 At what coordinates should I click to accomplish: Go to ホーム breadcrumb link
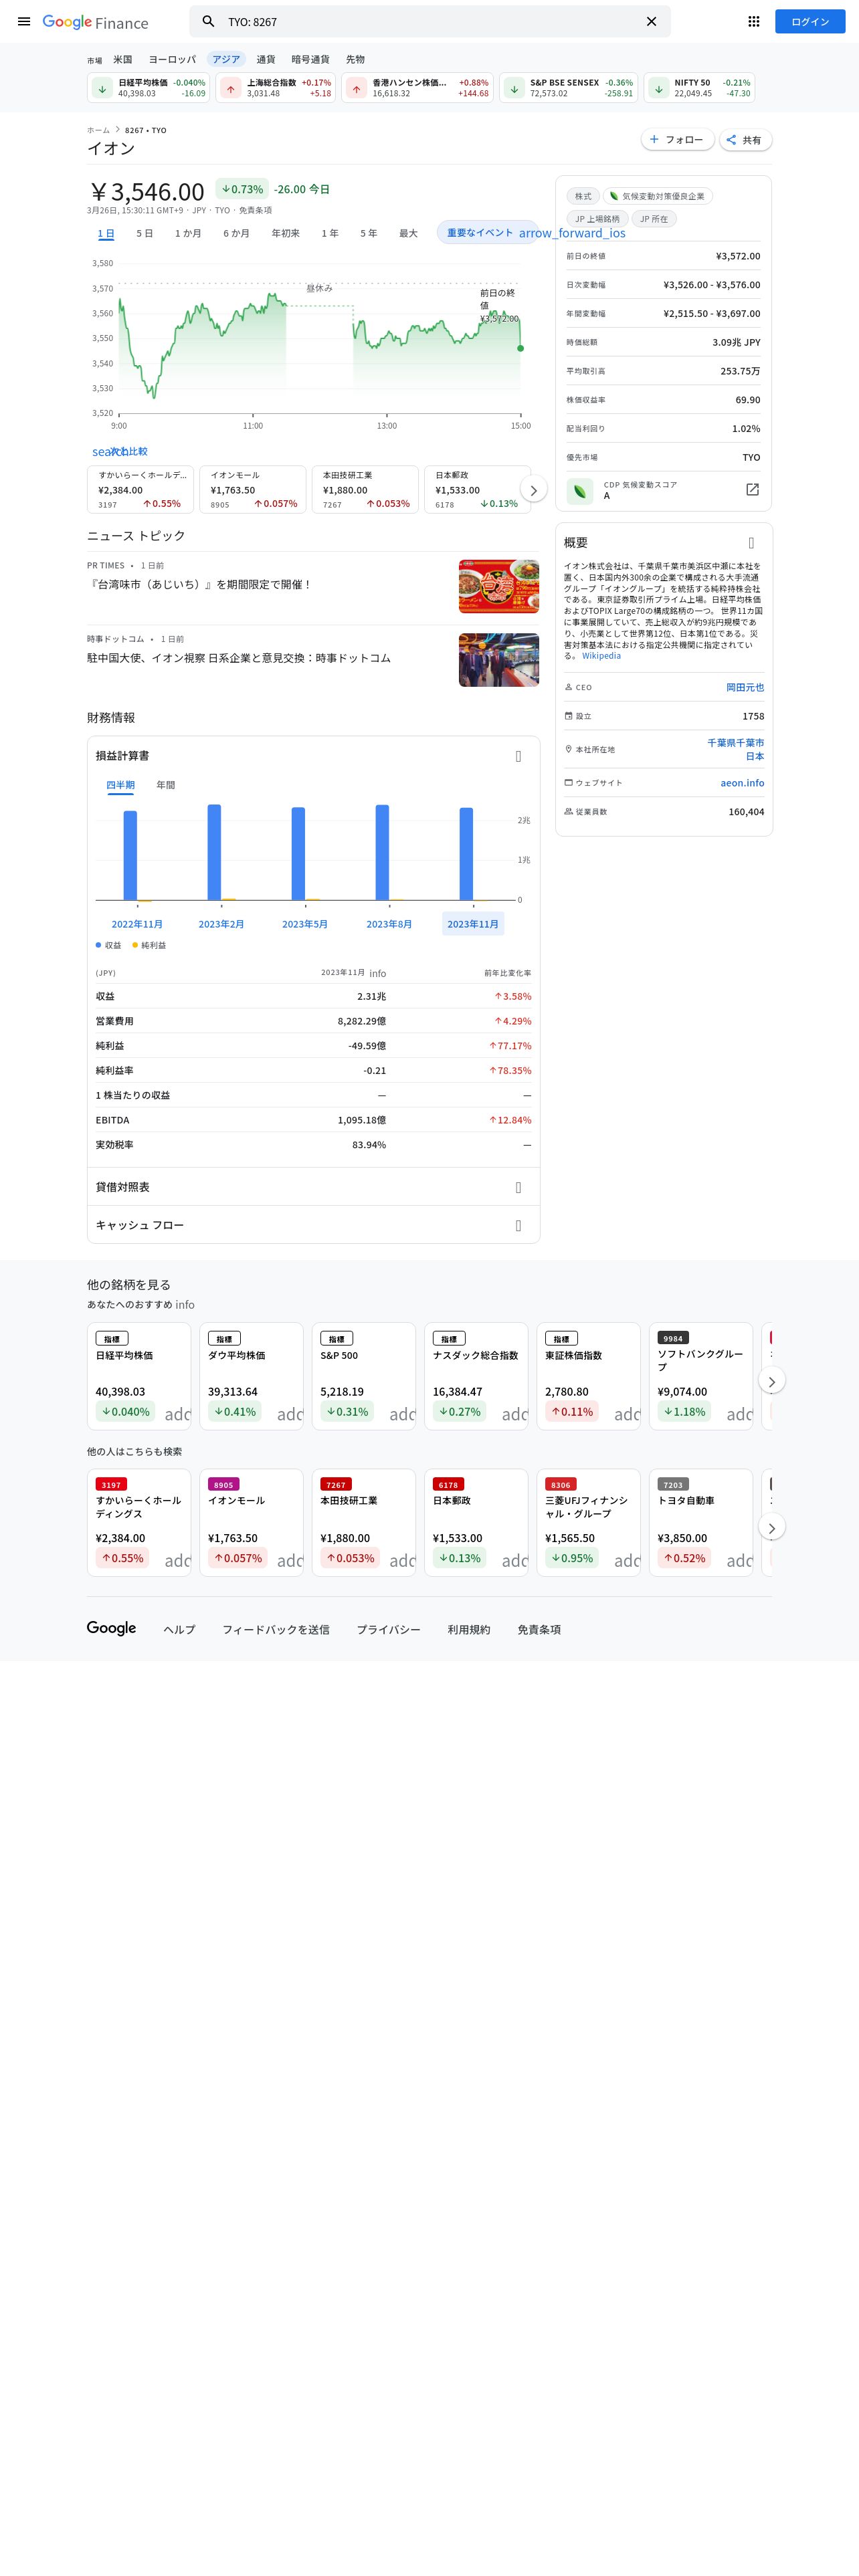pos(98,130)
